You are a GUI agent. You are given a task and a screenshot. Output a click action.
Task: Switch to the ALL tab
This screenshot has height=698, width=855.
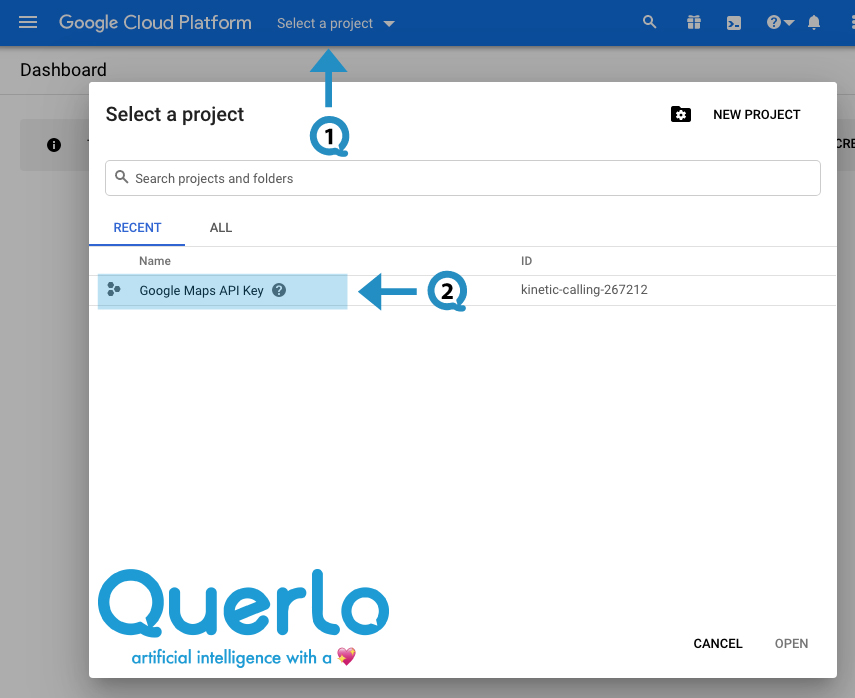tap(221, 228)
